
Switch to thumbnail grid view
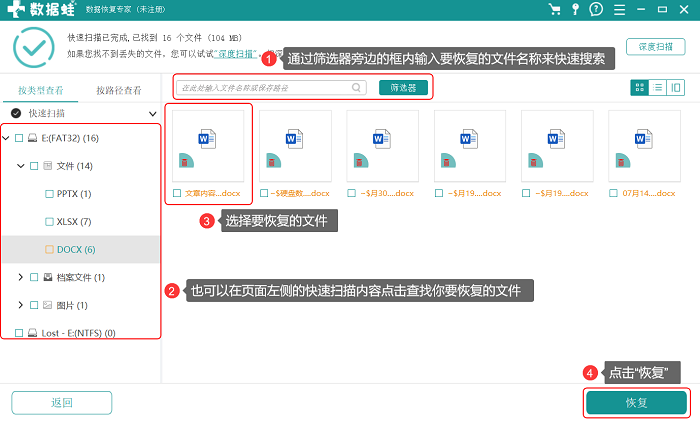pos(639,88)
